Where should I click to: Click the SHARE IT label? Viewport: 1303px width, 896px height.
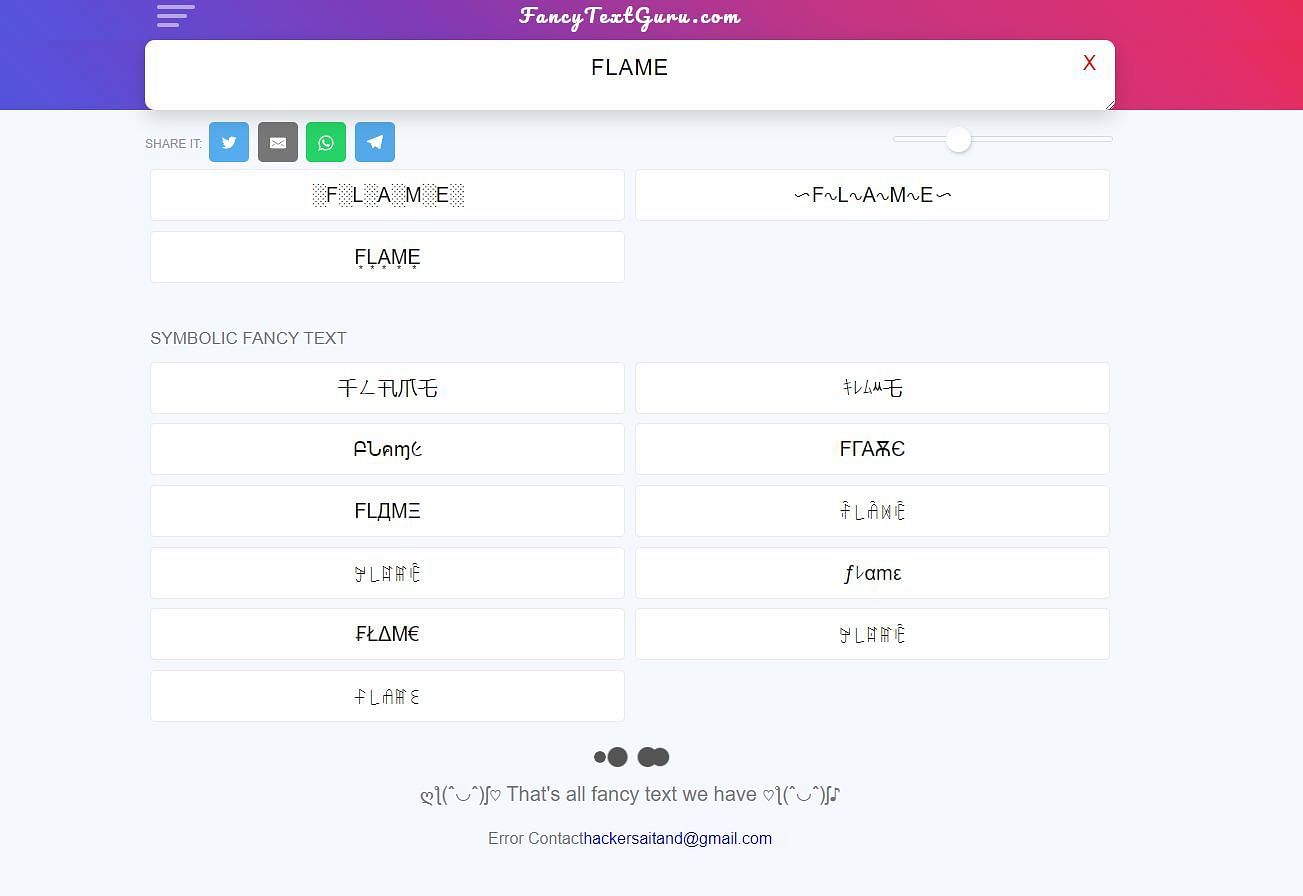coord(173,144)
